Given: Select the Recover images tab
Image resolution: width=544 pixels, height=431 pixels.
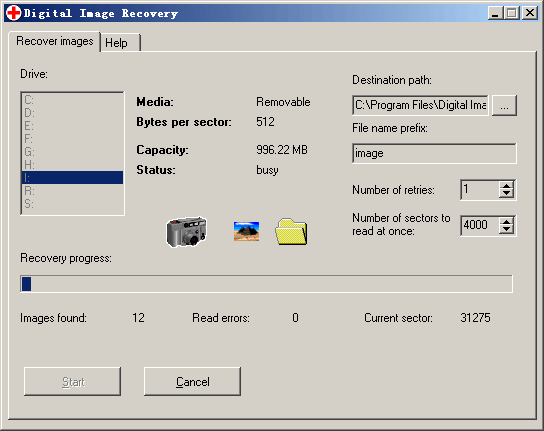Looking at the screenshot, I should [54, 41].
